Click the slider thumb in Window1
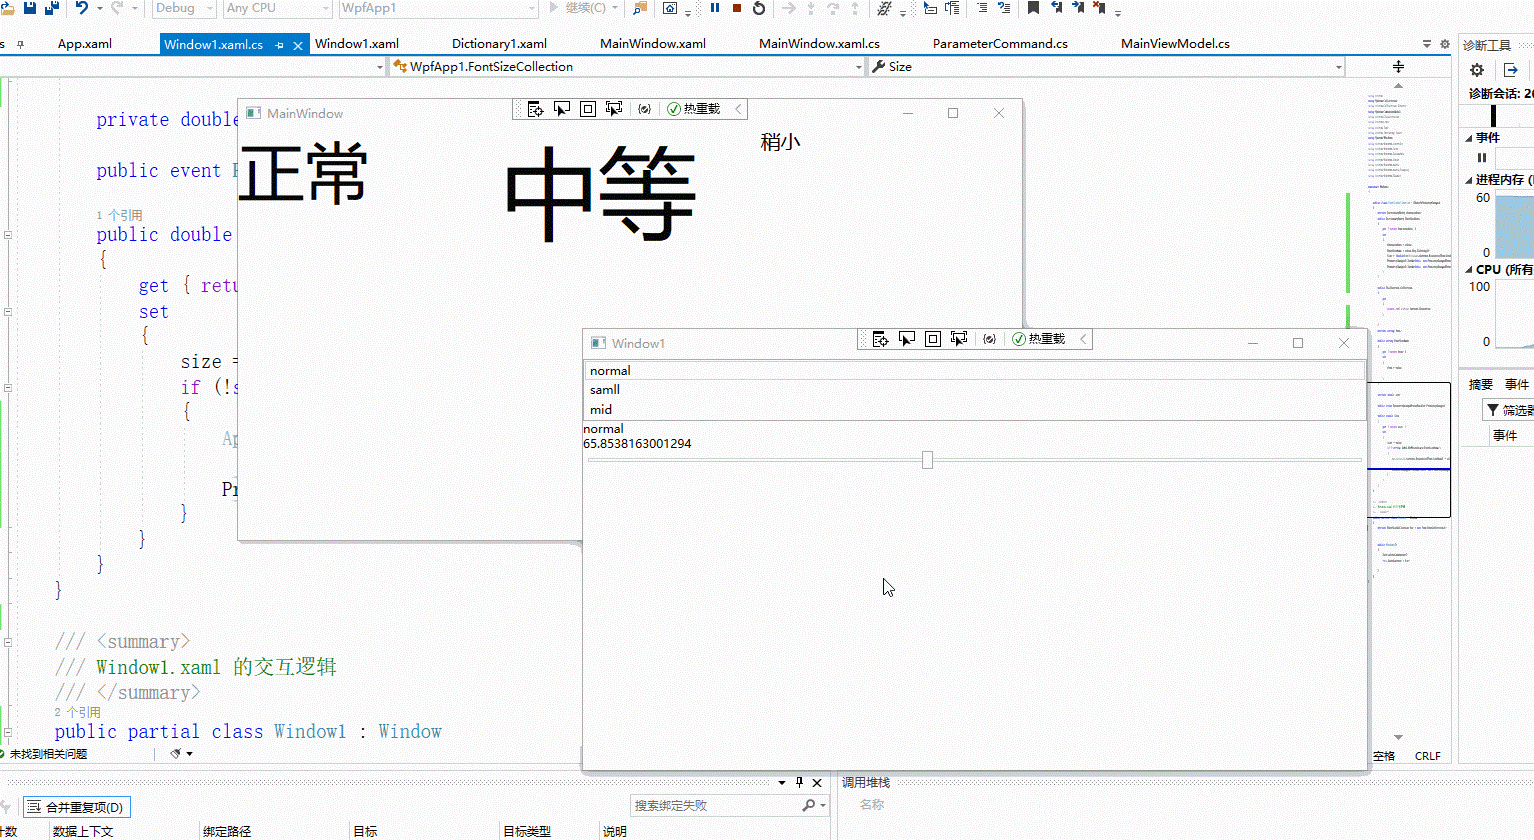Image resolution: width=1534 pixels, height=840 pixels. point(927,460)
